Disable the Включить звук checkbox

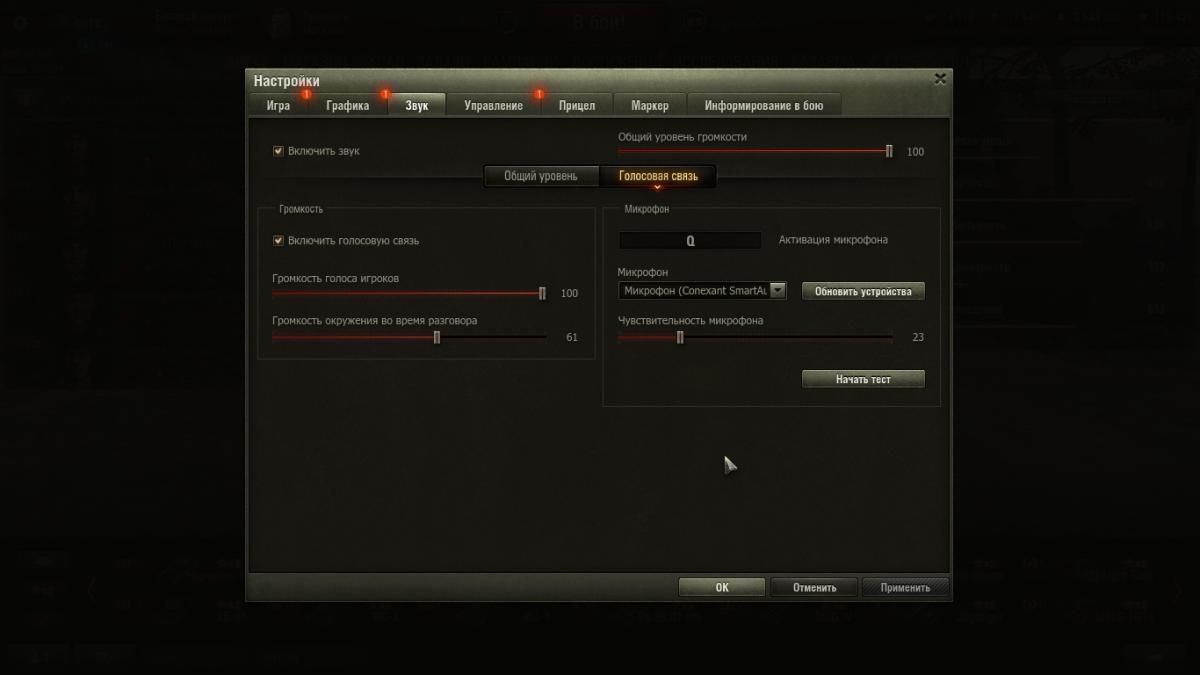(x=279, y=151)
